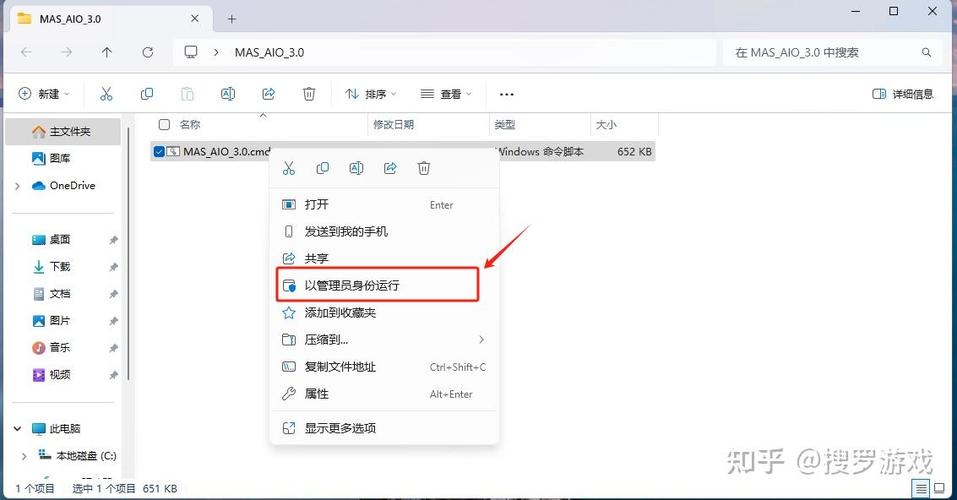This screenshot has width=957, height=500.
Task: Expand the 压缩到... submenu
Action: click(x=482, y=339)
